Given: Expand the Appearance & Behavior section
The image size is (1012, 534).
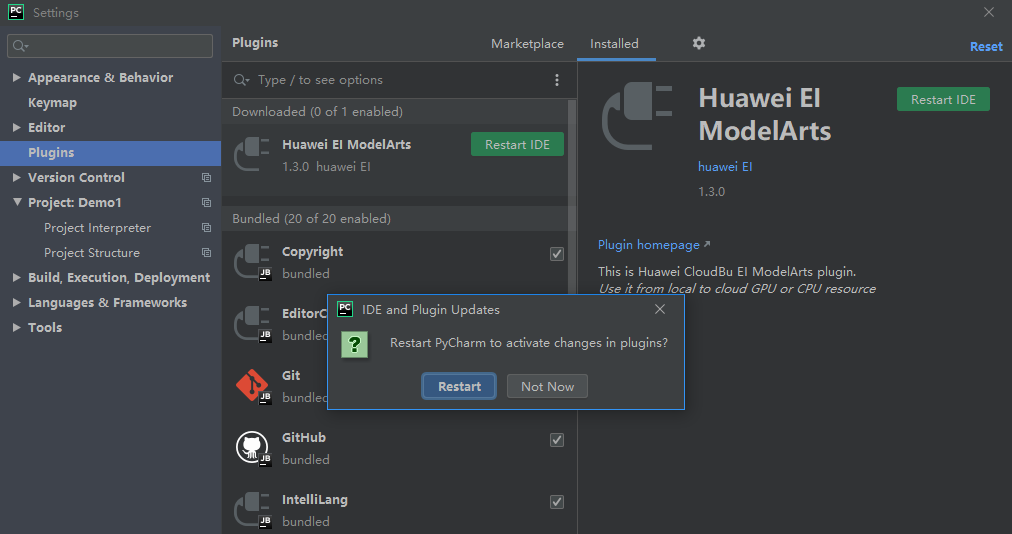Looking at the screenshot, I should [17, 78].
